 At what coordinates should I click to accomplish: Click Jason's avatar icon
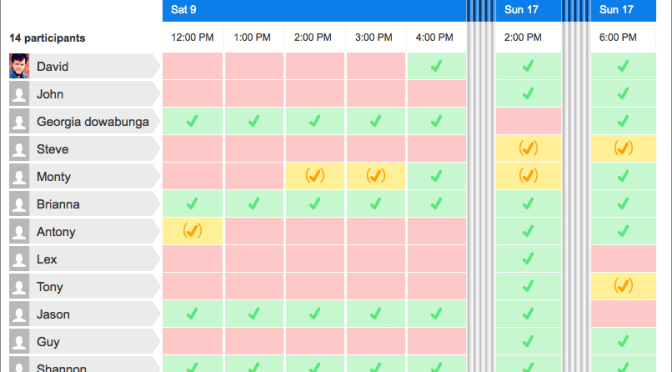click(x=19, y=314)
